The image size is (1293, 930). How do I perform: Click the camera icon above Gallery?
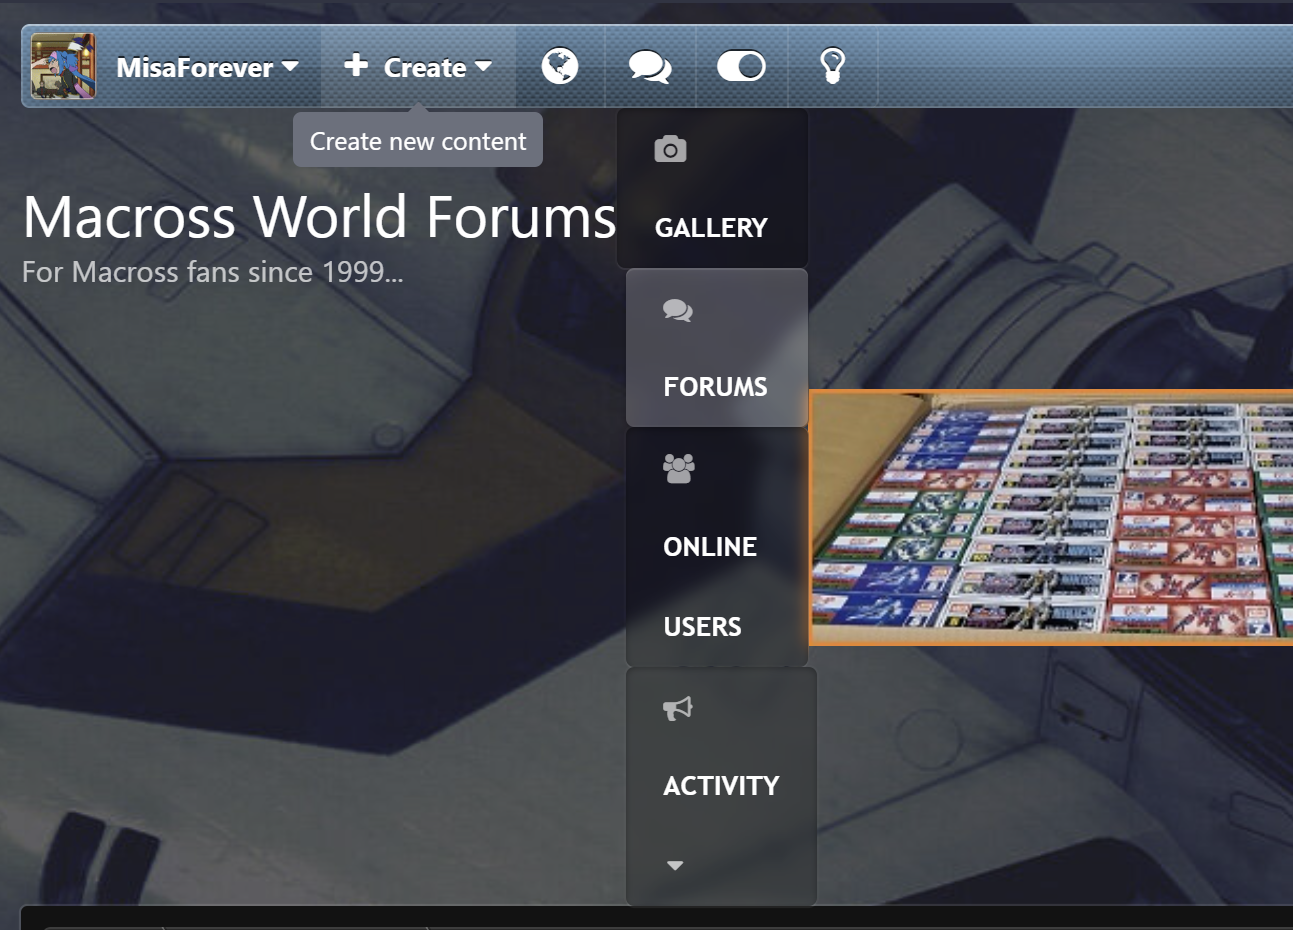(x=670, y=149)
